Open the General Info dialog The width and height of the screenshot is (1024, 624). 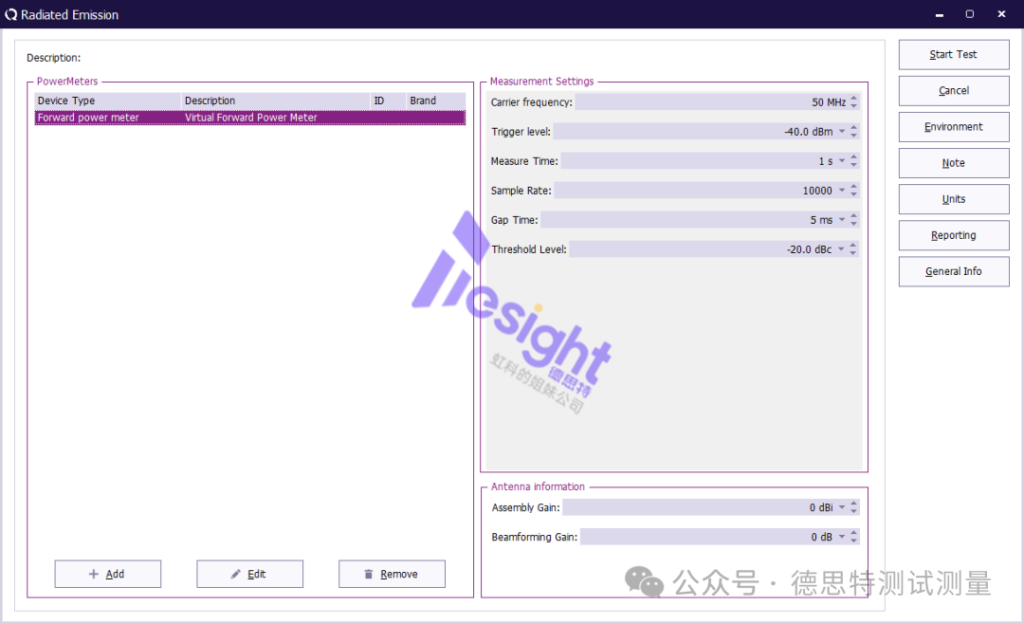pos(953,271)
